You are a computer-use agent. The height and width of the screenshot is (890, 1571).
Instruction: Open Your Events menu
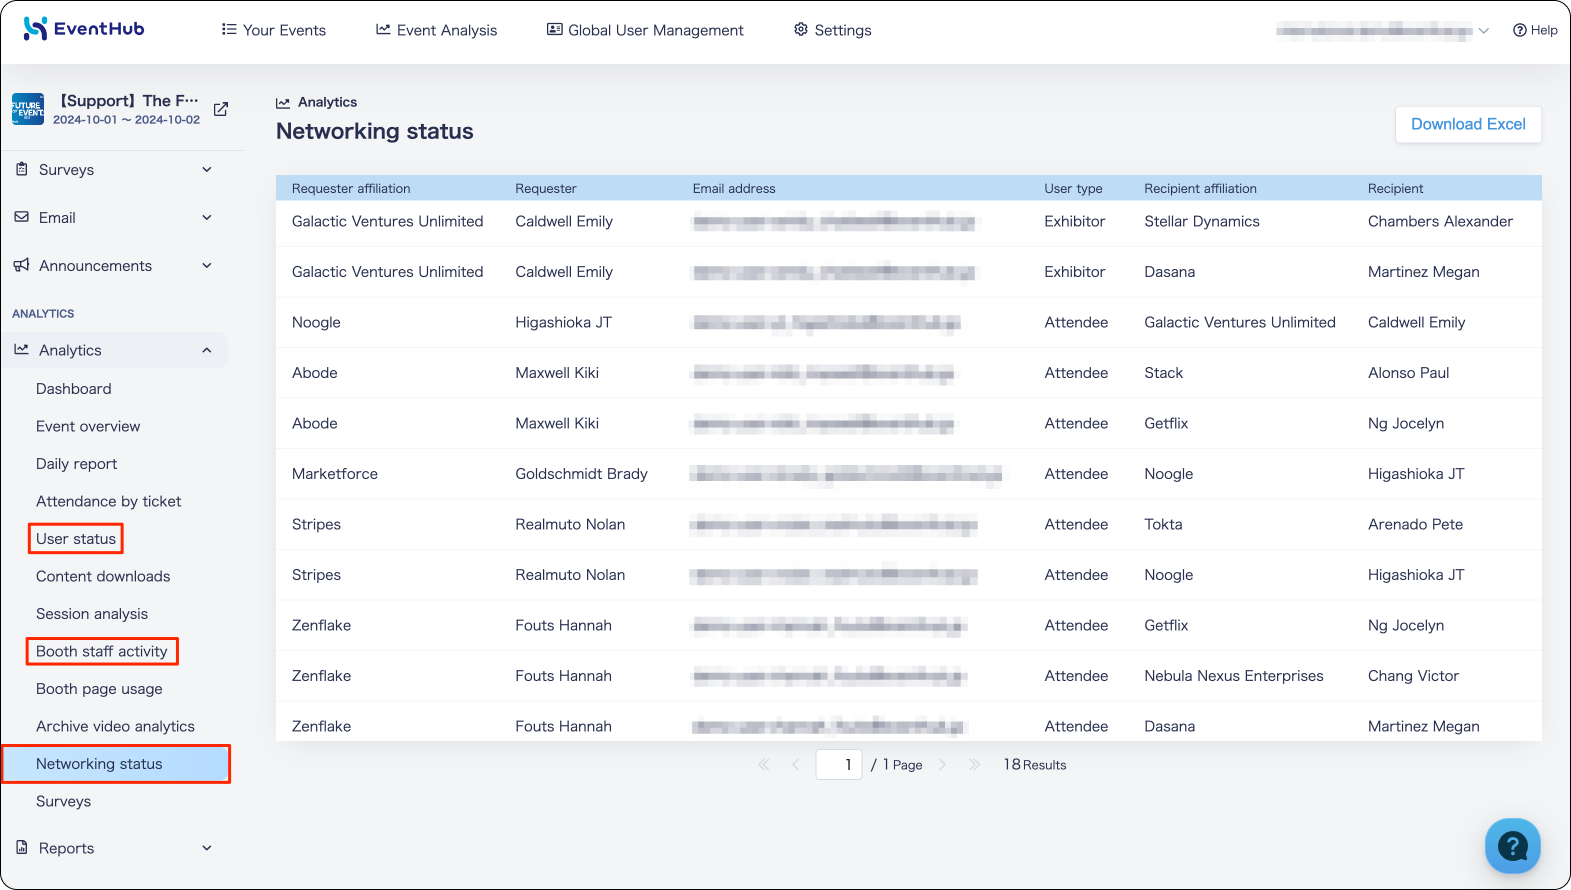pyautogui.click(x=273, y=30)
